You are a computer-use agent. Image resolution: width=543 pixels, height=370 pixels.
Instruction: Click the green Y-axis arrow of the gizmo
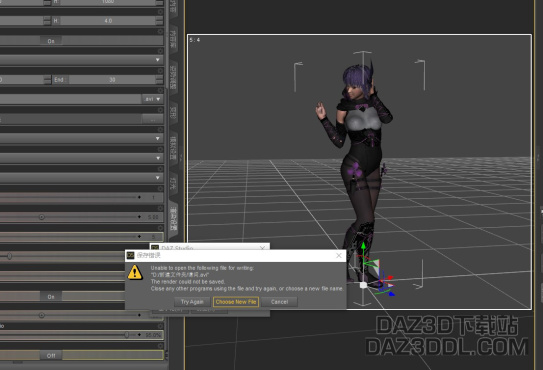(x=363, y=246)
